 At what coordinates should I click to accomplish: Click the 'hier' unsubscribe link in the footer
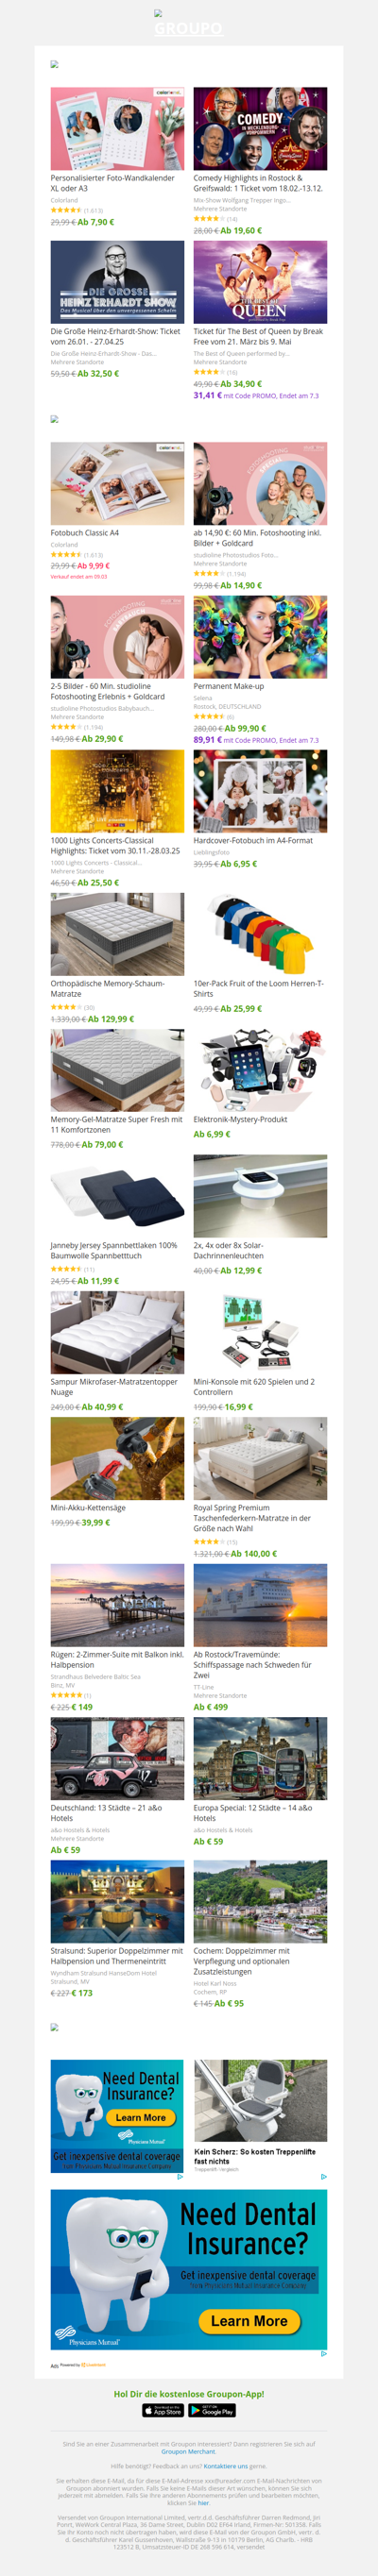point(203,2503)
